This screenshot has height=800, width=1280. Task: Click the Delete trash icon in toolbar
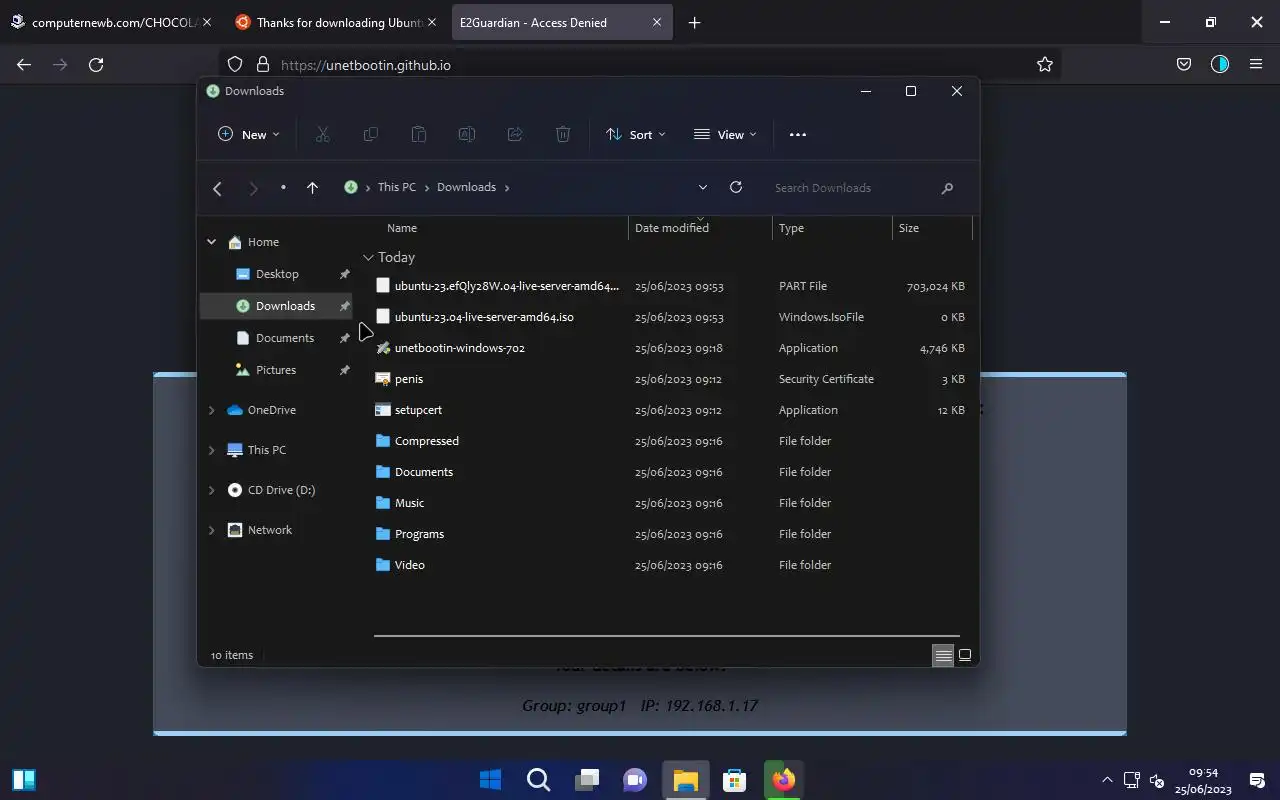click(562, 134)
